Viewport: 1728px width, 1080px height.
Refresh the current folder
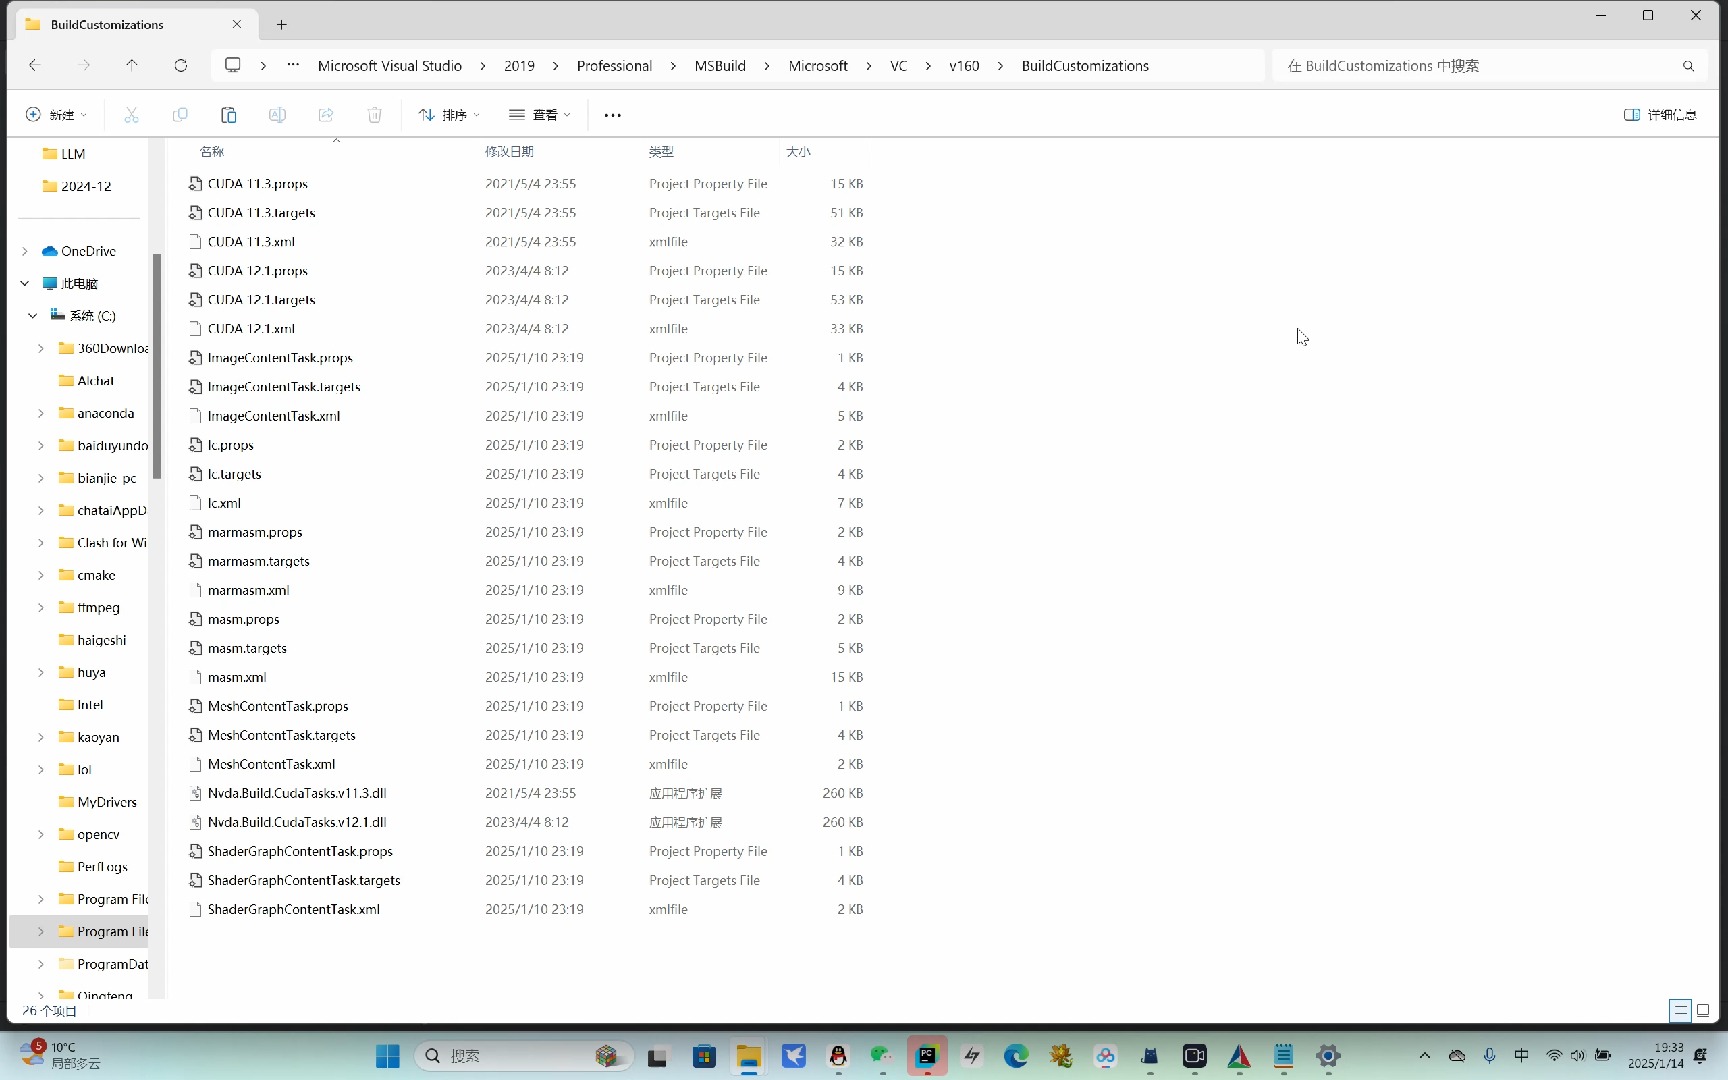pyautogui.click(x=181, y=65)
